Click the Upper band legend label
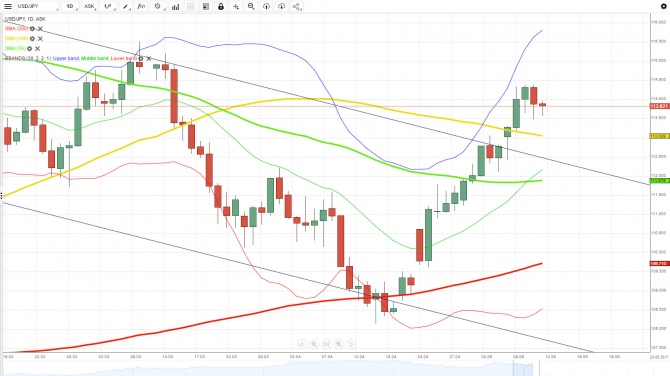The height and width of the screenshot is (376, 670). 66,59
